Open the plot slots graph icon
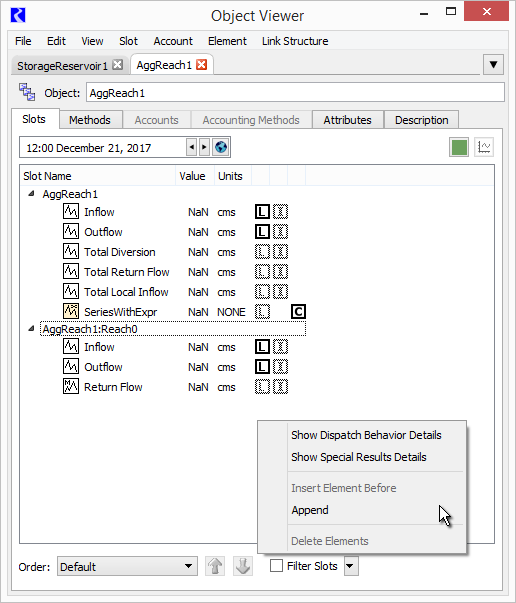 484,147
